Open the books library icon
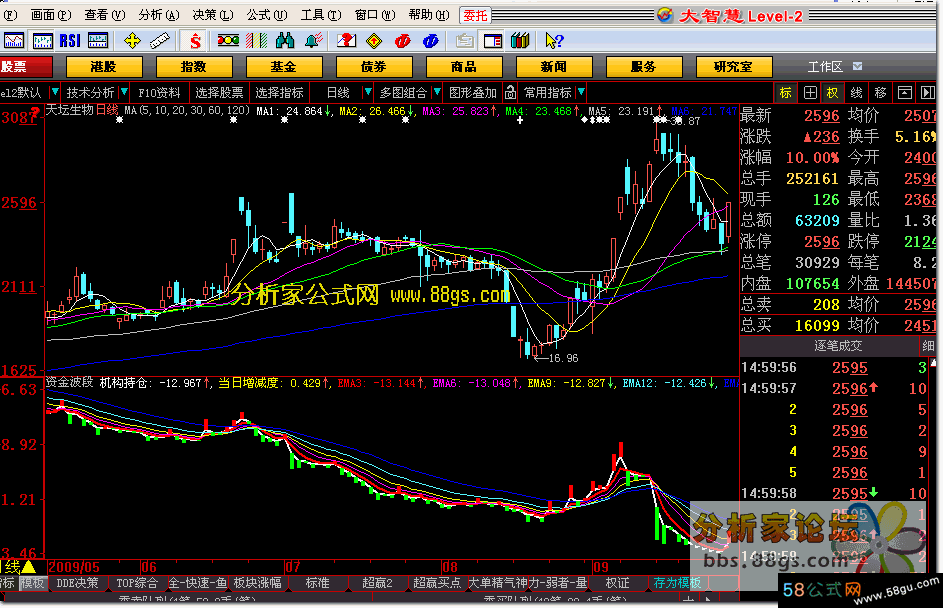 coord(520,40)
